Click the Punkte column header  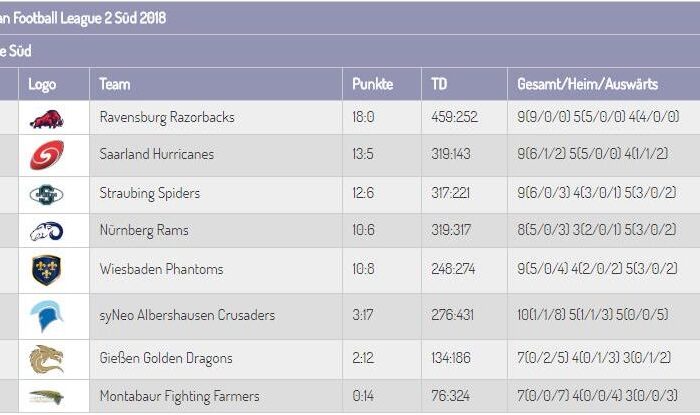[372, 85]
